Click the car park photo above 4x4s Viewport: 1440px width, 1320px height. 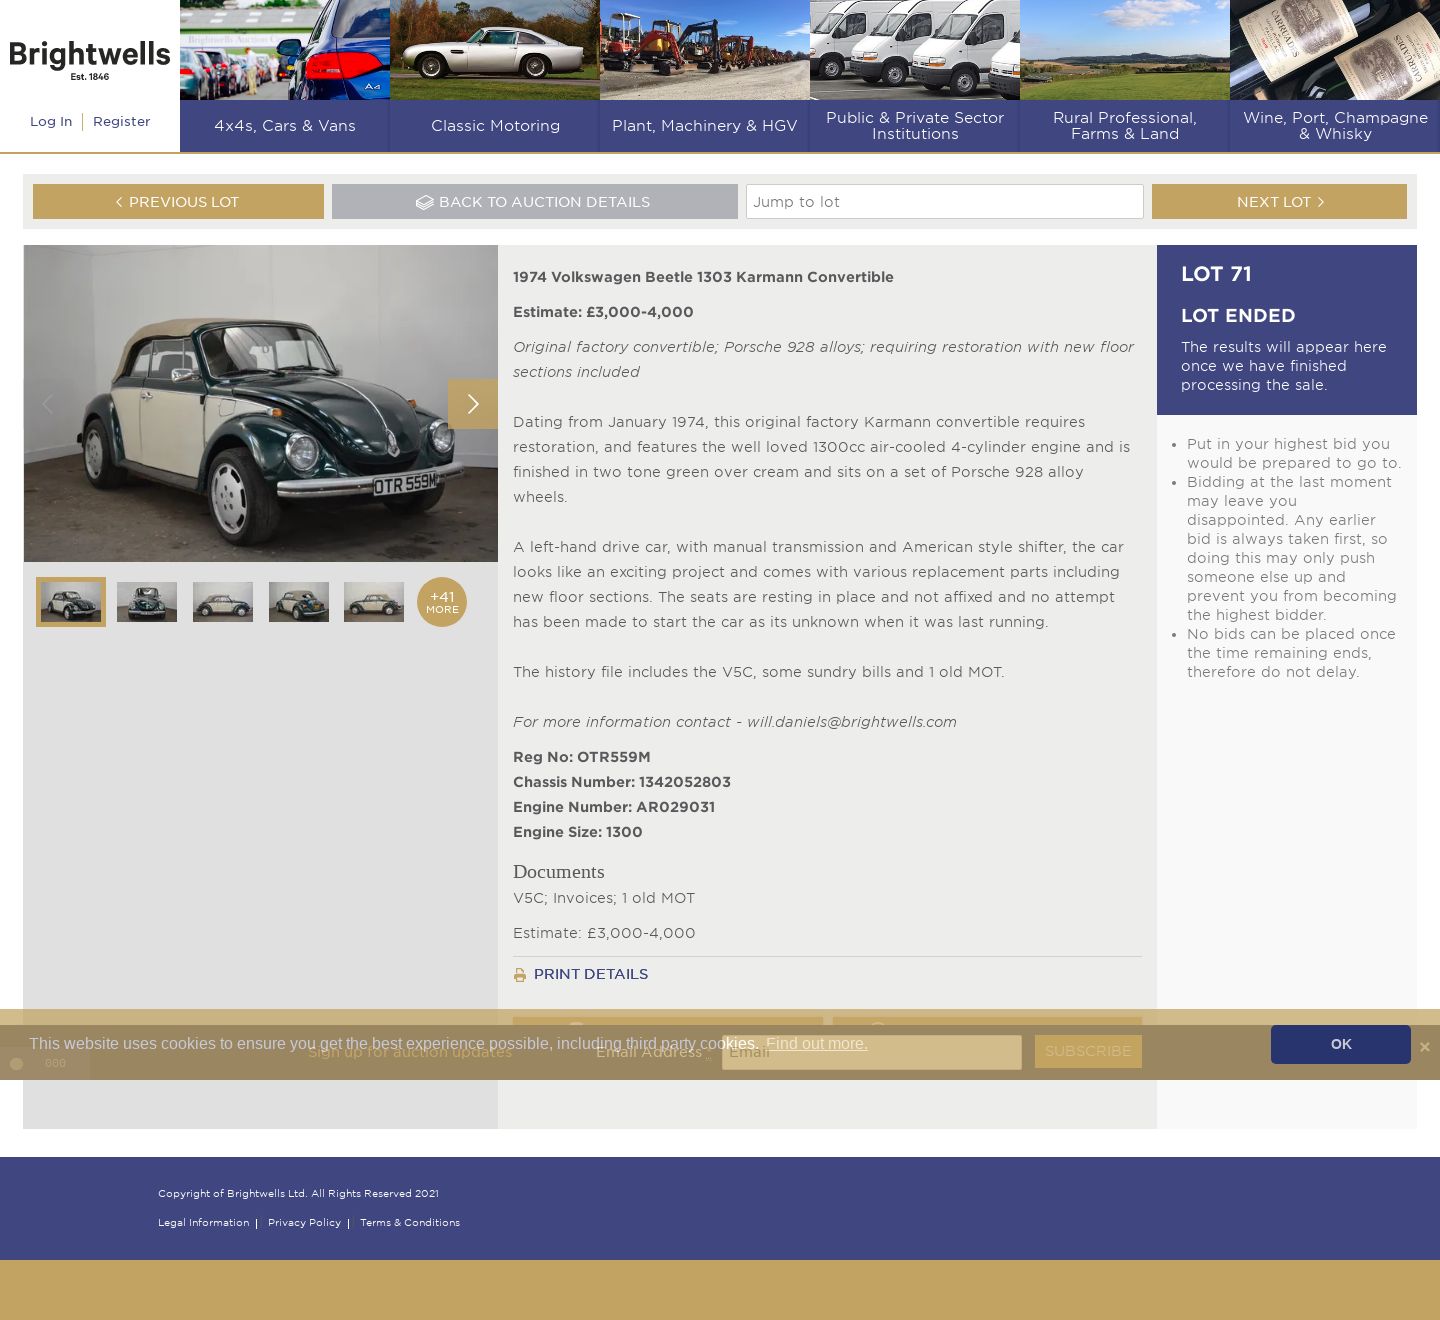point(285,50)
